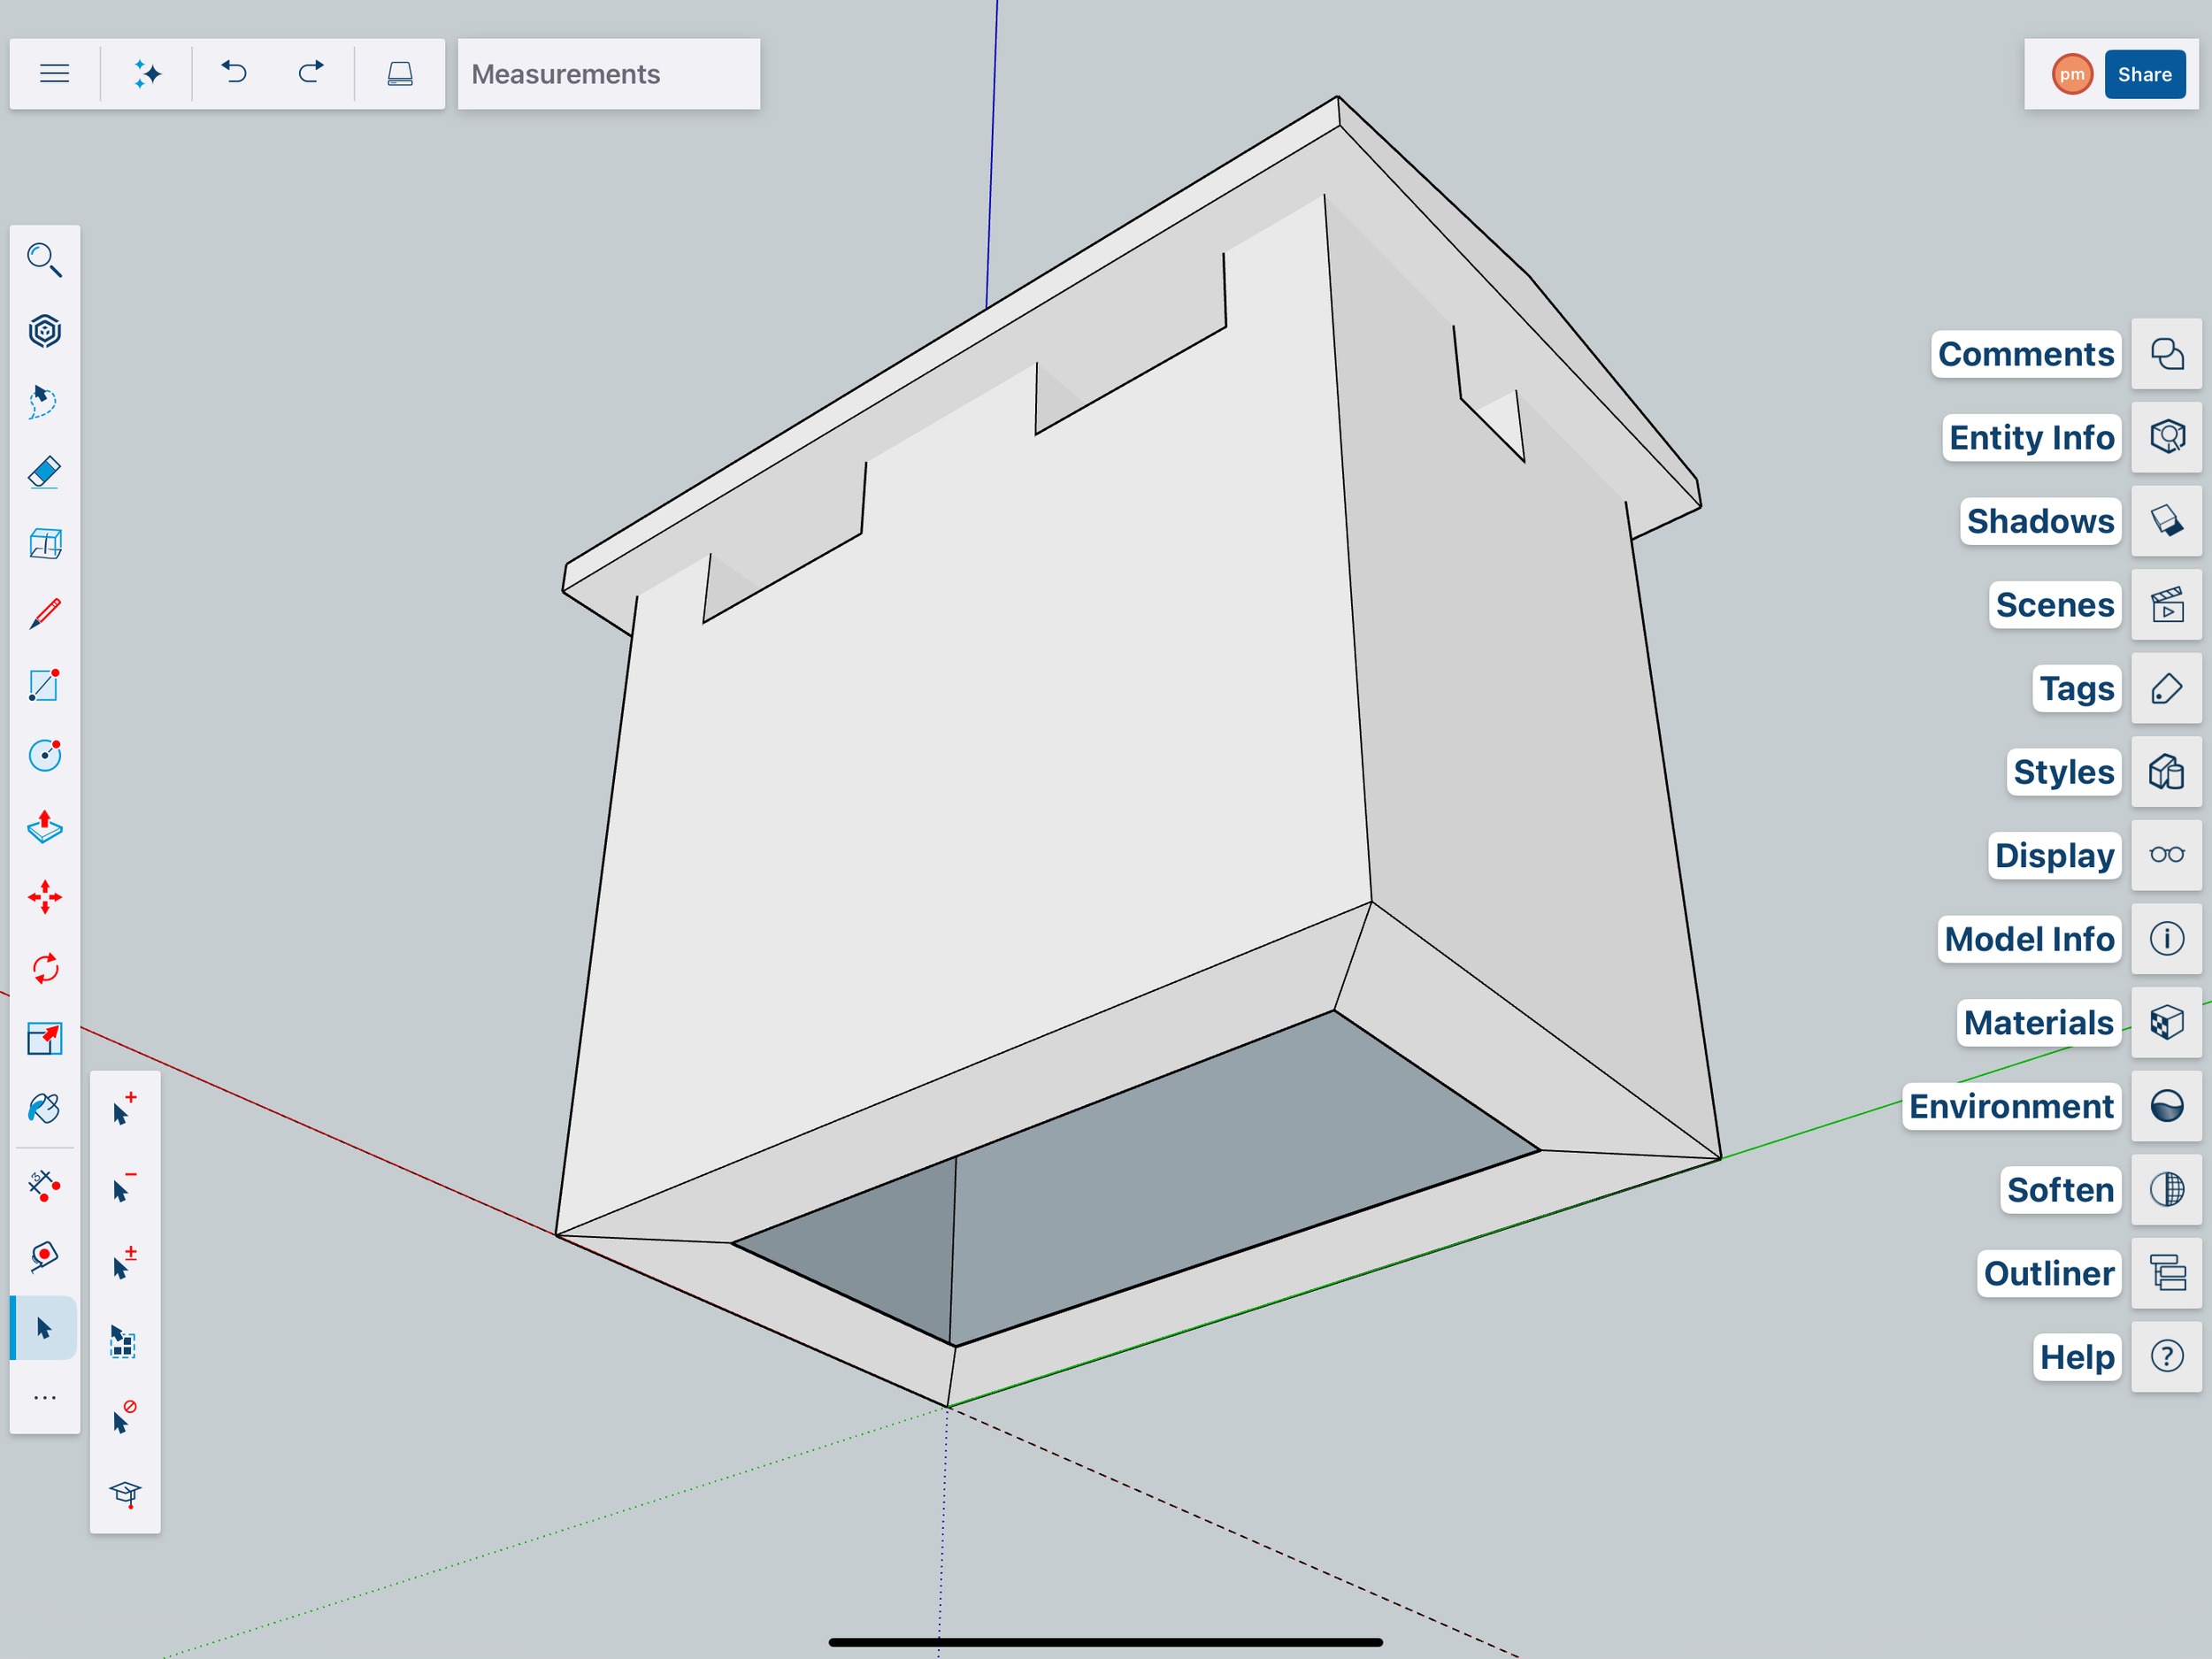
Task: Click the Model Info label
Action: point(2029,939)
